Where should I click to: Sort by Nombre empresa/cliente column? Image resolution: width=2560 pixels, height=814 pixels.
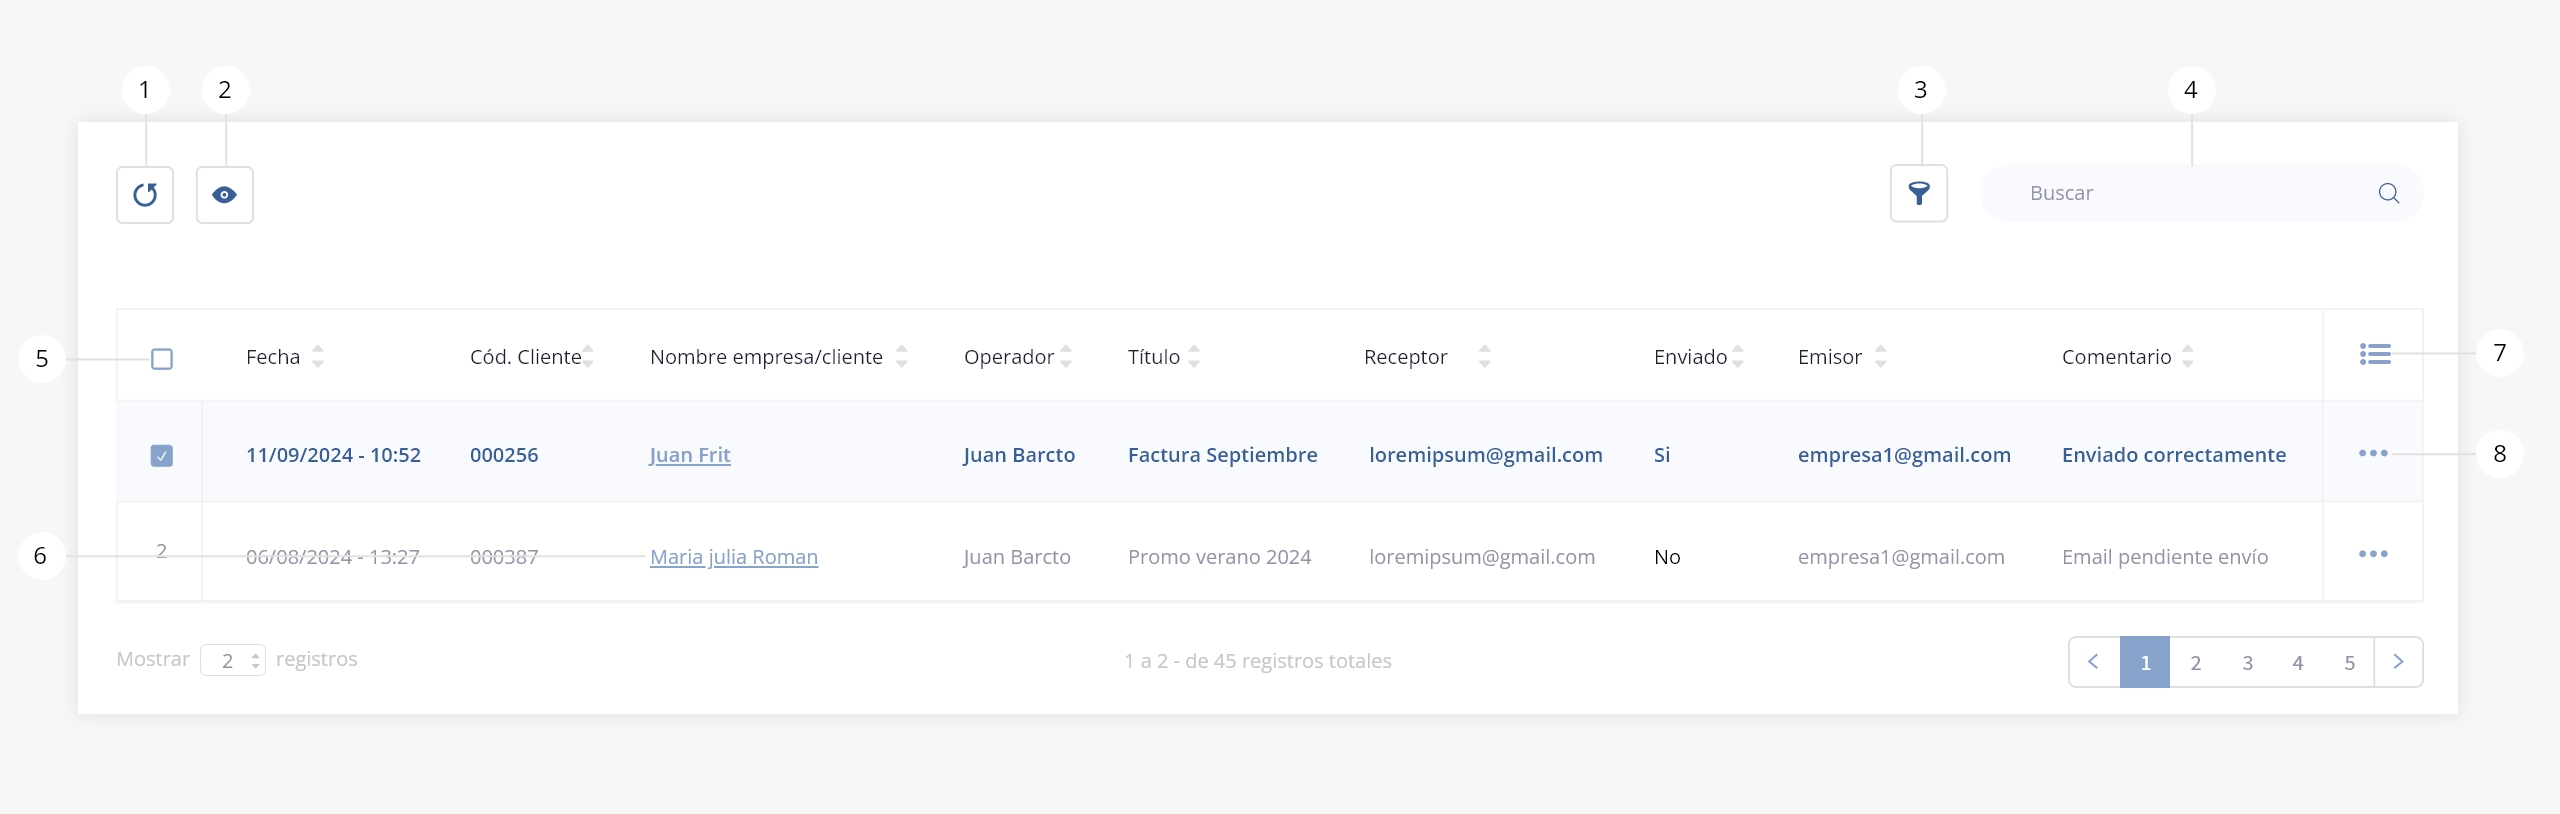(901, 357)
